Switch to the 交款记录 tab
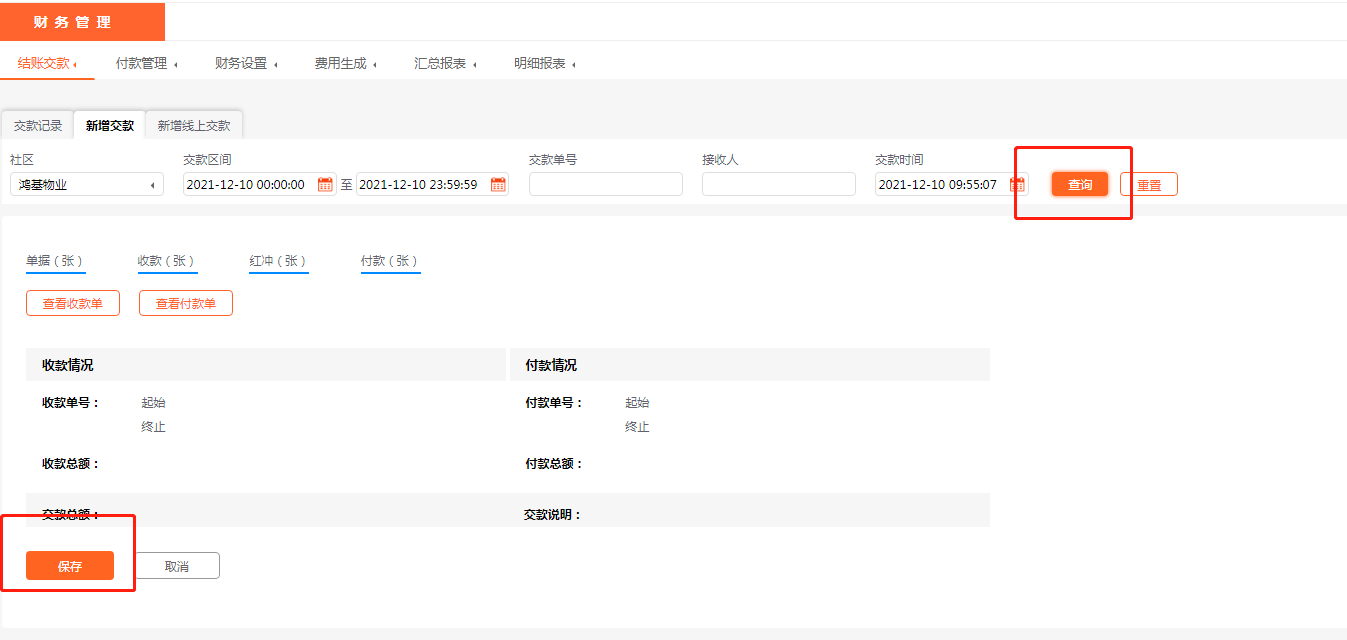The width and height of the screenshot is (1347, 640). (x=38, y=126)
